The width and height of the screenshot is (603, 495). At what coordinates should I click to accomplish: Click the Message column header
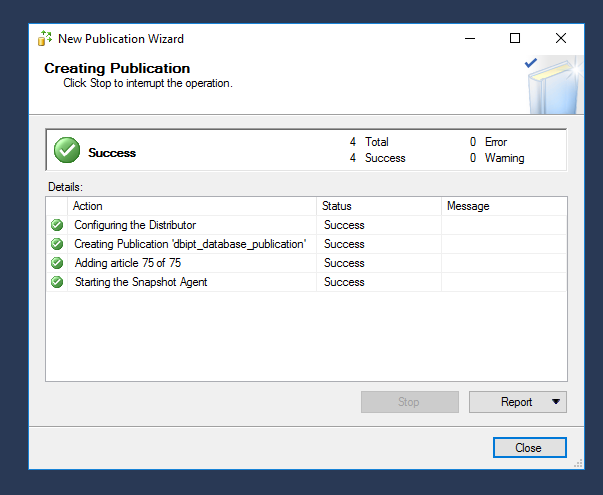[504, 206]
